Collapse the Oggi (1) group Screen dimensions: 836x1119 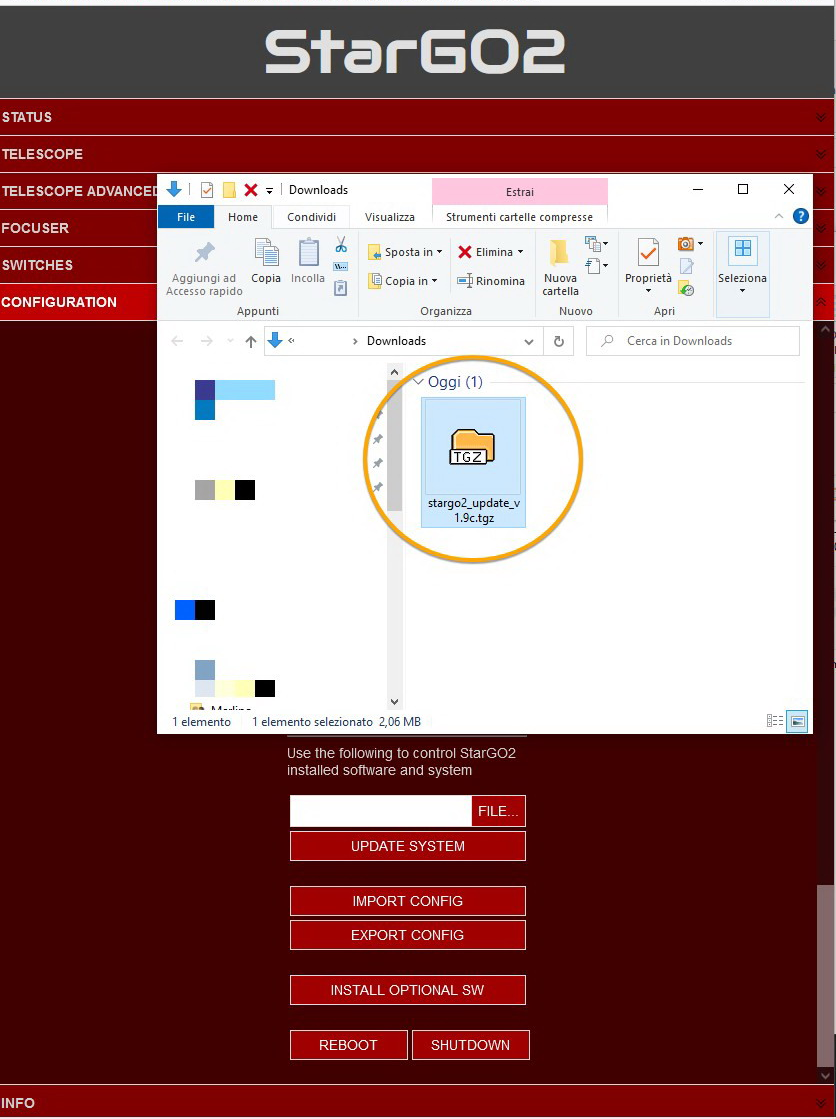[419, 382]
